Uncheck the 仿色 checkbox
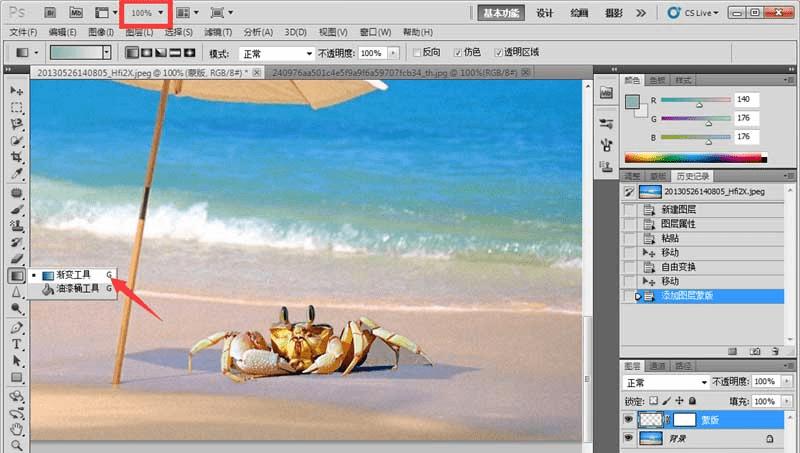 tap(459, 52)
